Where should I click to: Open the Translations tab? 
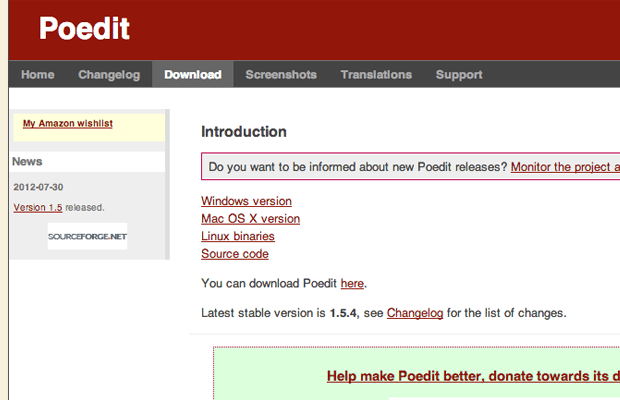point(375,74)
